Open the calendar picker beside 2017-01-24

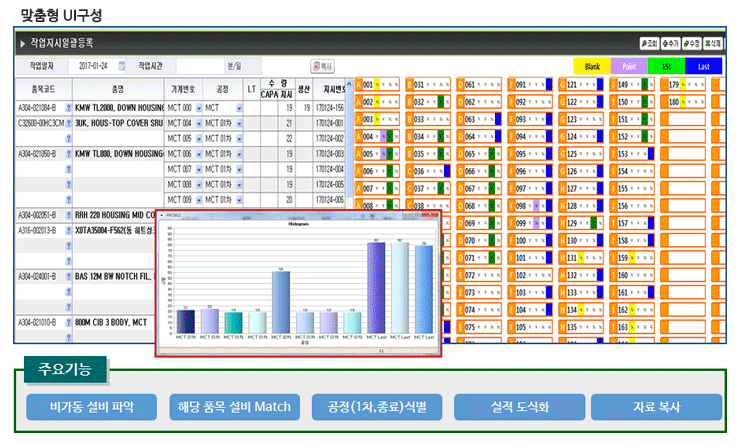122,66
